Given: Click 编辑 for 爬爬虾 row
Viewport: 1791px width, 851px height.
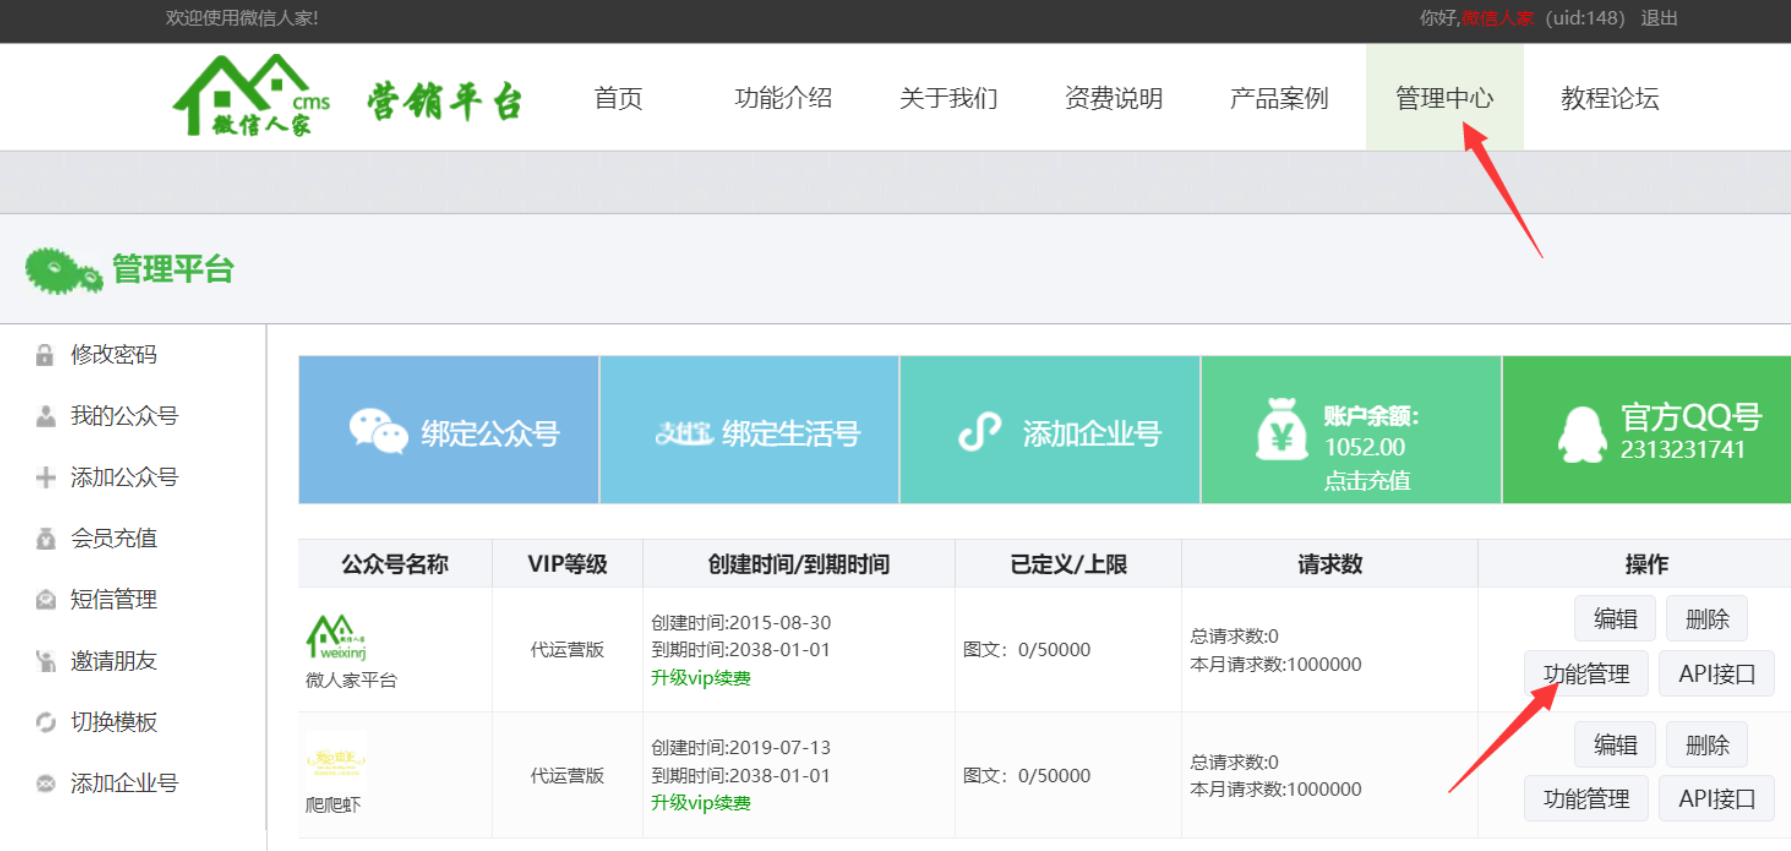Looking at the screenshot, I should click(x=1615, y=745).
